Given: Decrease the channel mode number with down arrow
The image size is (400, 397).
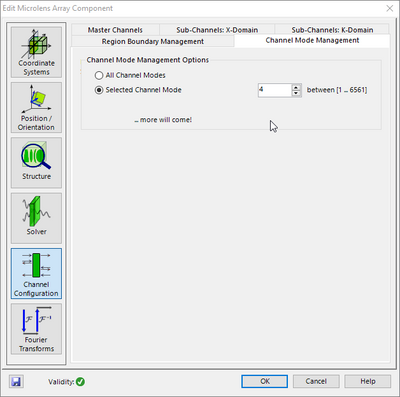Looking at the screenshot, I should click(296, 93).
